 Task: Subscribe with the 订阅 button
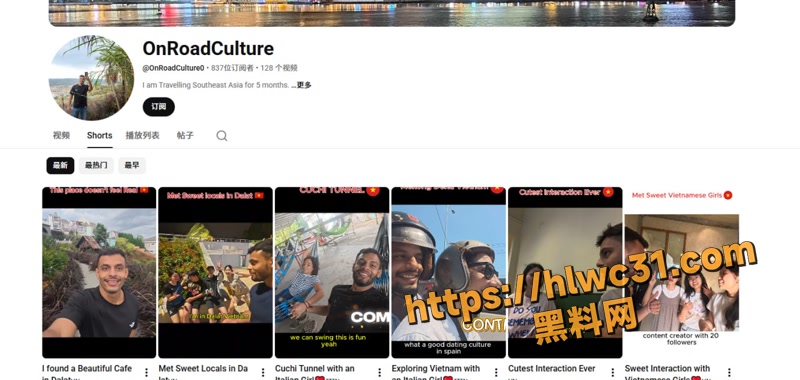coord(159,107)
